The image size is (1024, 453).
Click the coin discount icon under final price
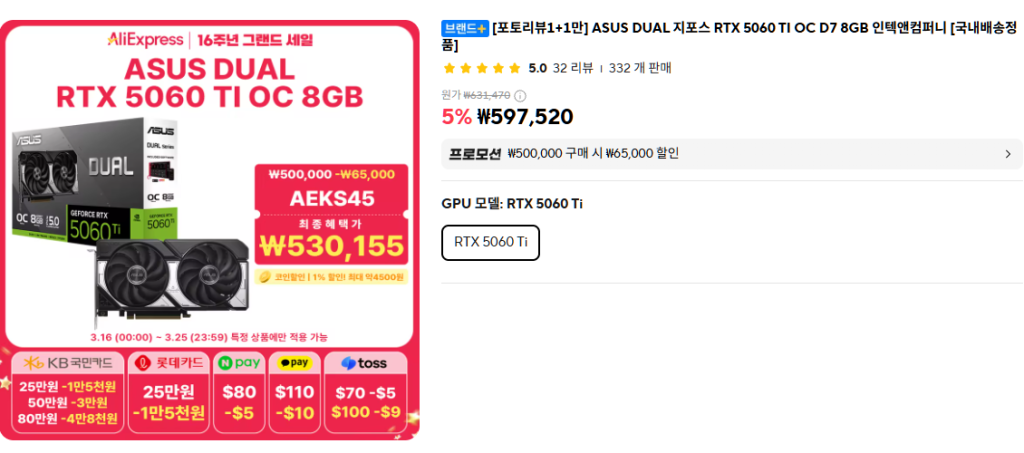(265, 276)
